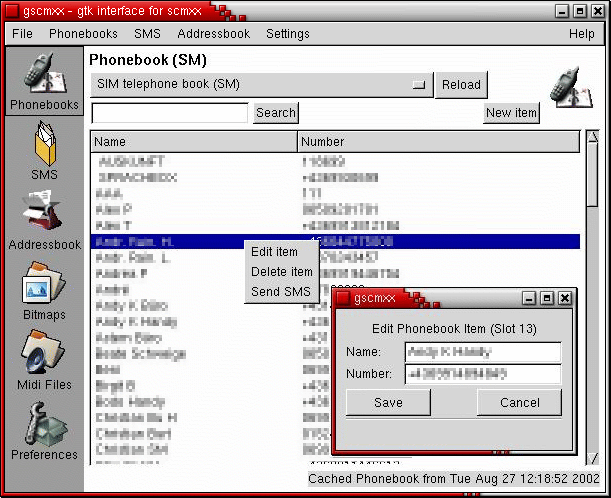
Task: Choose Delete item from context menu
Action: (x=281, y=272)
